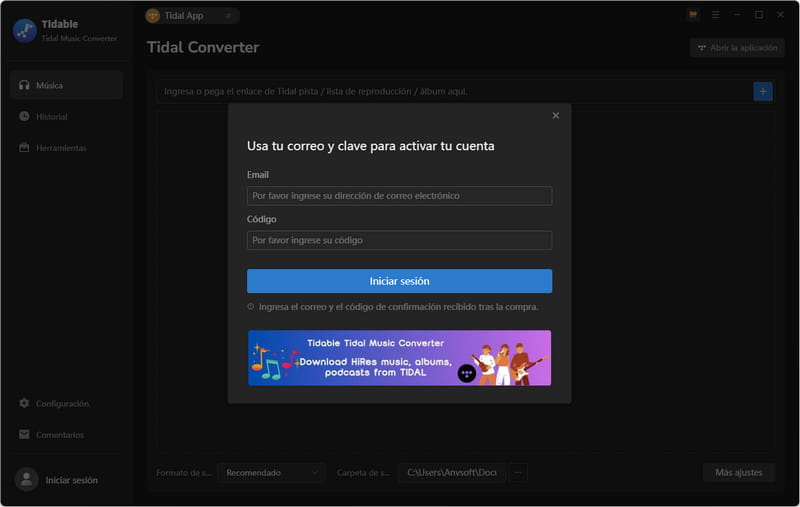Maximize the Tidable window
The image size is (800, 507).
point(759,15)
